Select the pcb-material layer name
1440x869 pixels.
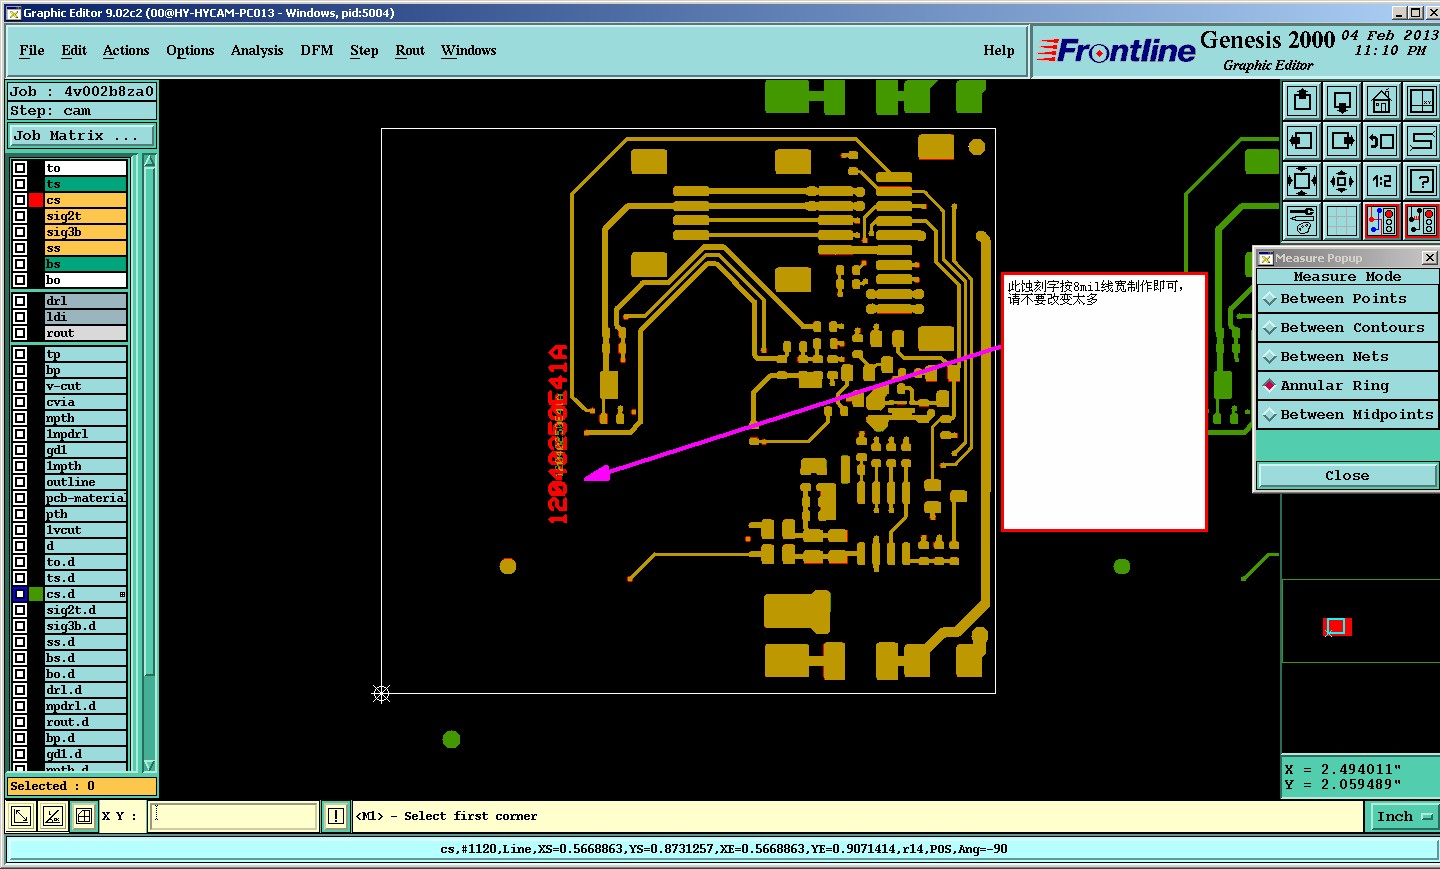pyautogui.click(x=85, y=498)
